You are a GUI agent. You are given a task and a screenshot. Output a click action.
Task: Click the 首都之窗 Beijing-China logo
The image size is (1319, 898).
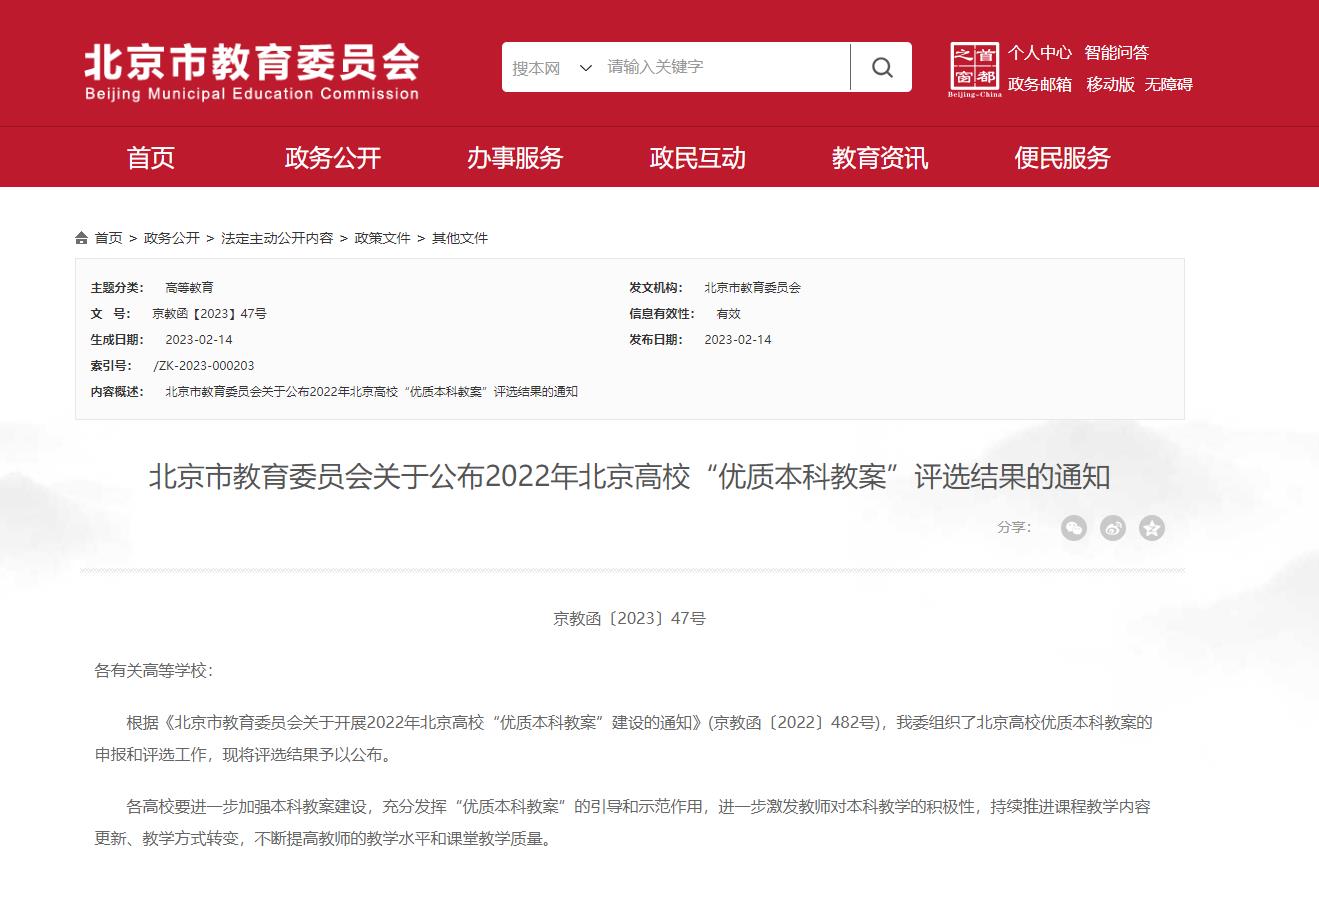pos(974,69)
